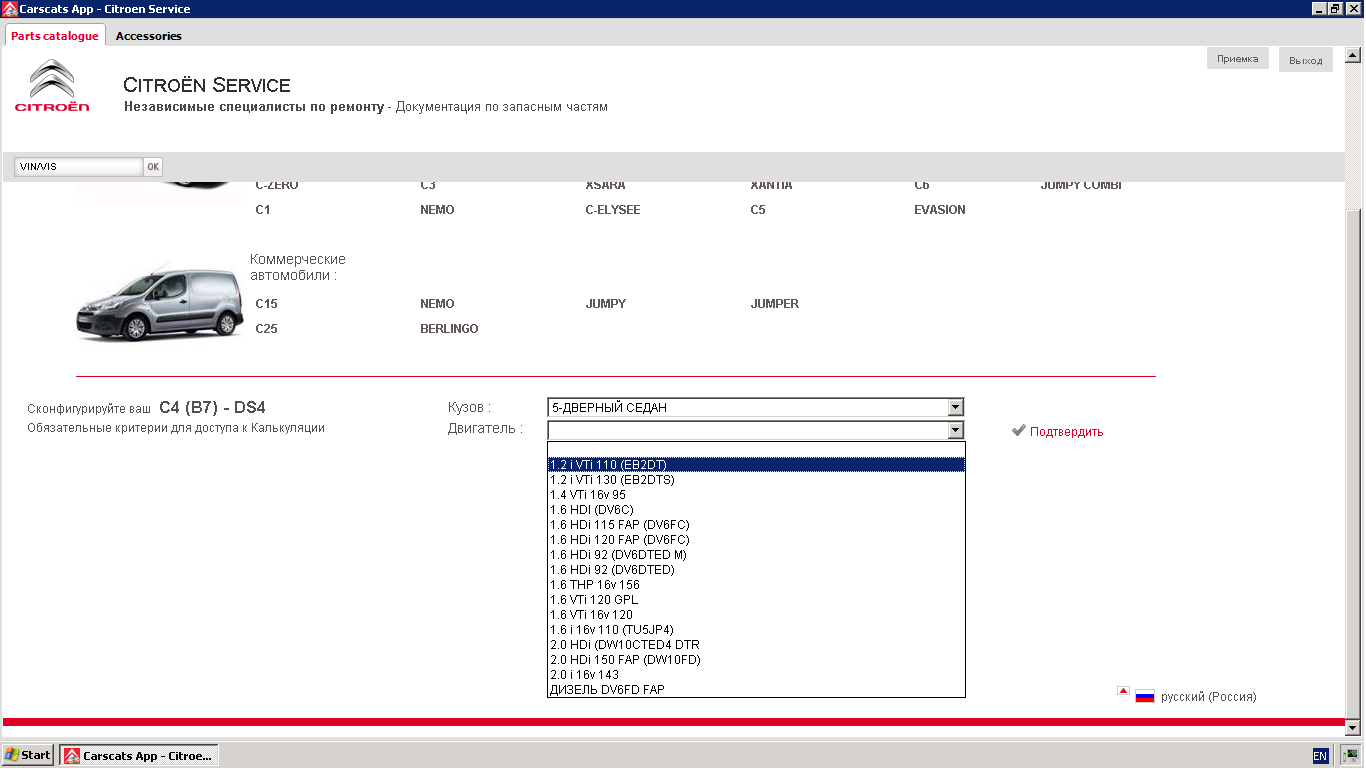
Task: Select engine 1.2 i VTi 130 (EB2DTS)
Action: (x=756, y=480)
